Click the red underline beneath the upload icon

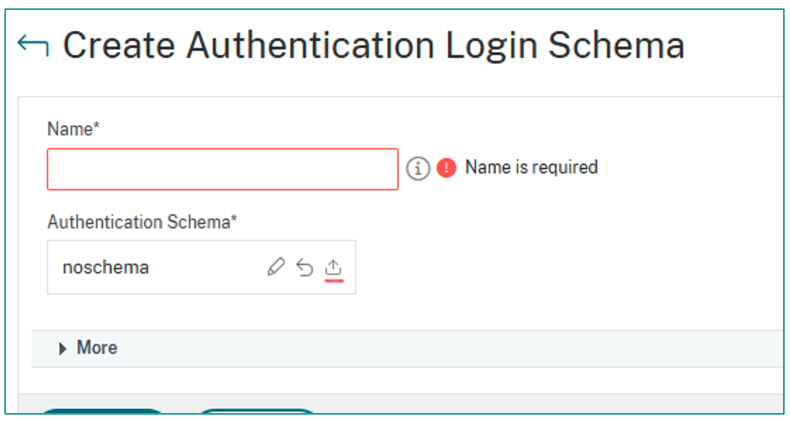(334, 281)
